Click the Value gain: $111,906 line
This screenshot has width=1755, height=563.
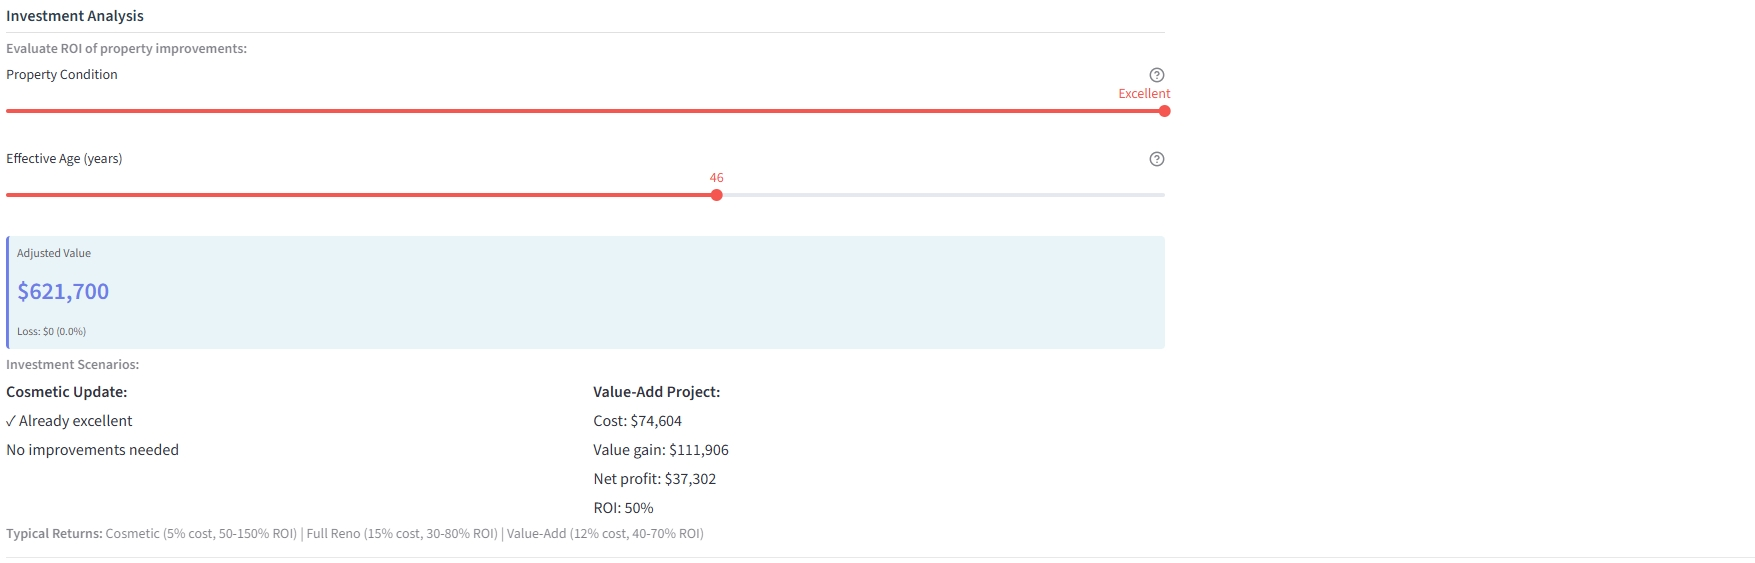coord(660,450)
